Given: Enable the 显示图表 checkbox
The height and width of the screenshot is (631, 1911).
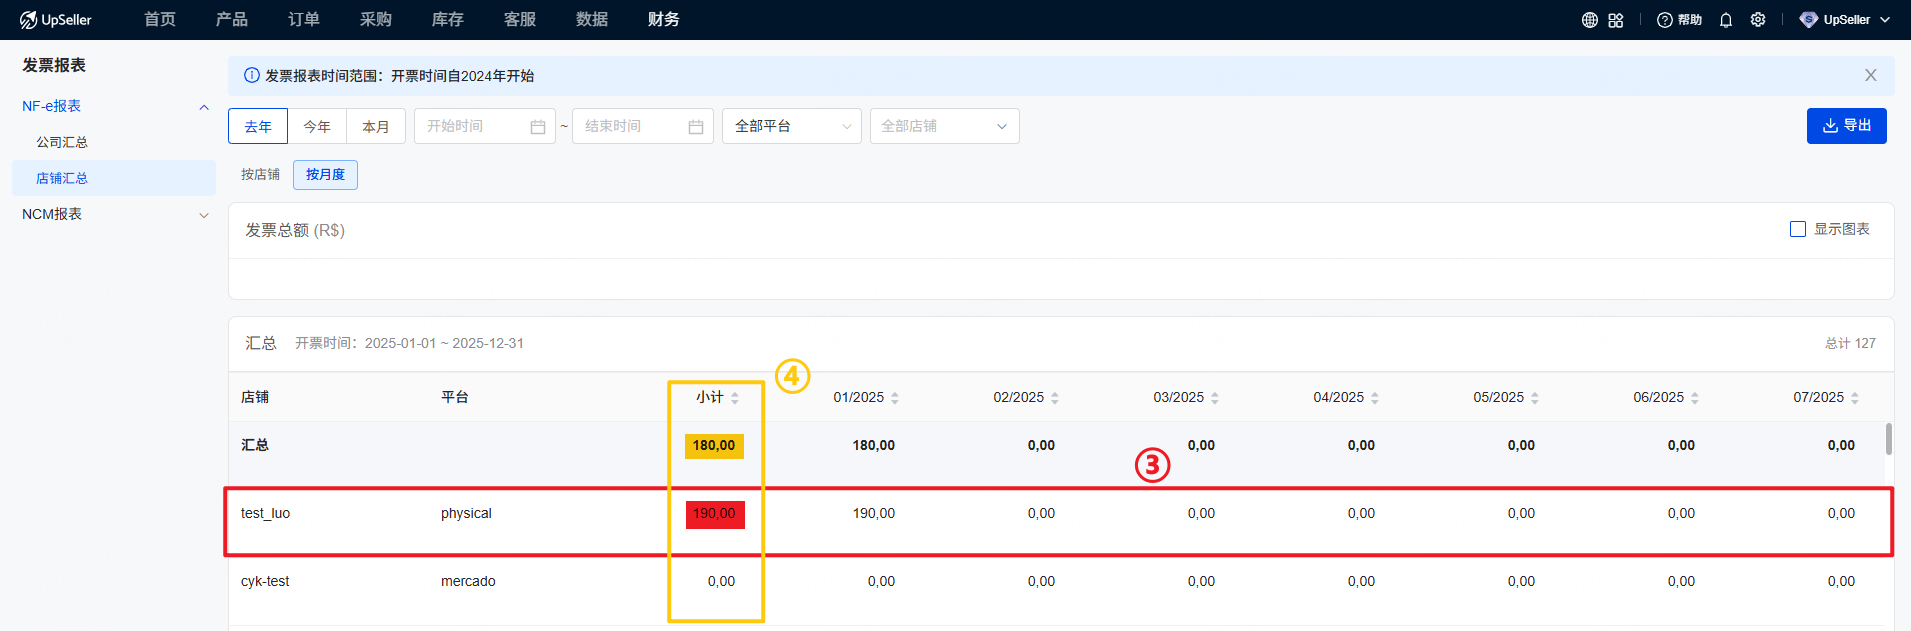Looking at the screenshot, I should click(x=1798, y=229).
